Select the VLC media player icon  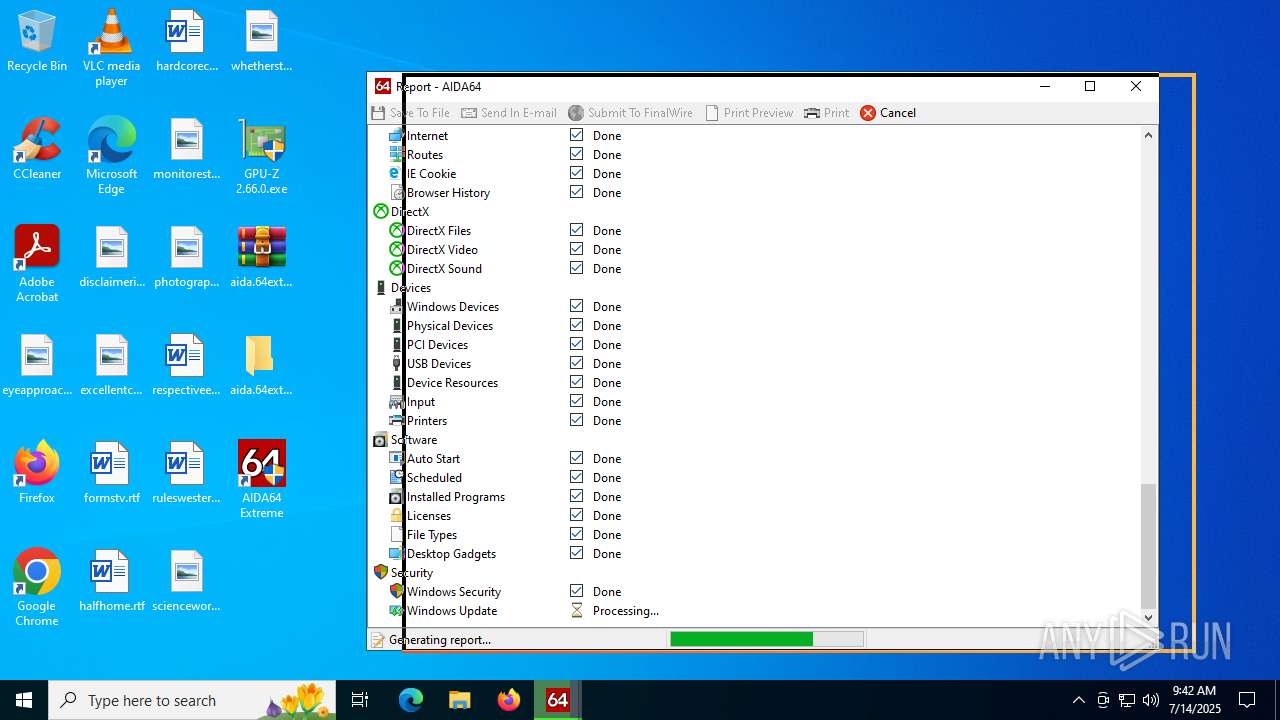(112, 48)
